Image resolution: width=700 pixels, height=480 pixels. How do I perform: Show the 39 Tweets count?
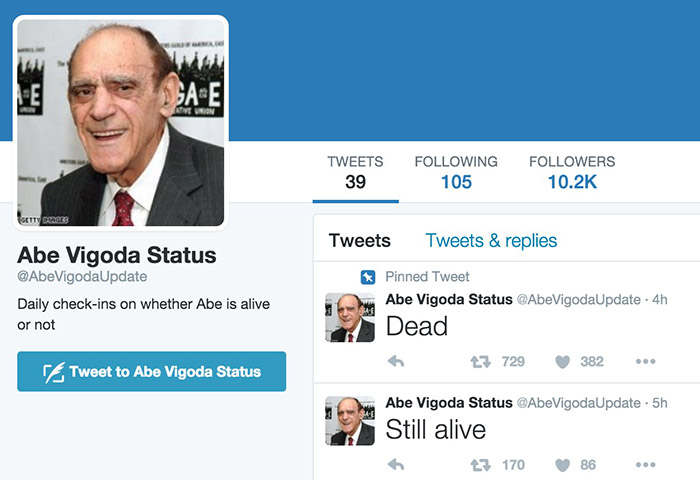coord(355,172)
